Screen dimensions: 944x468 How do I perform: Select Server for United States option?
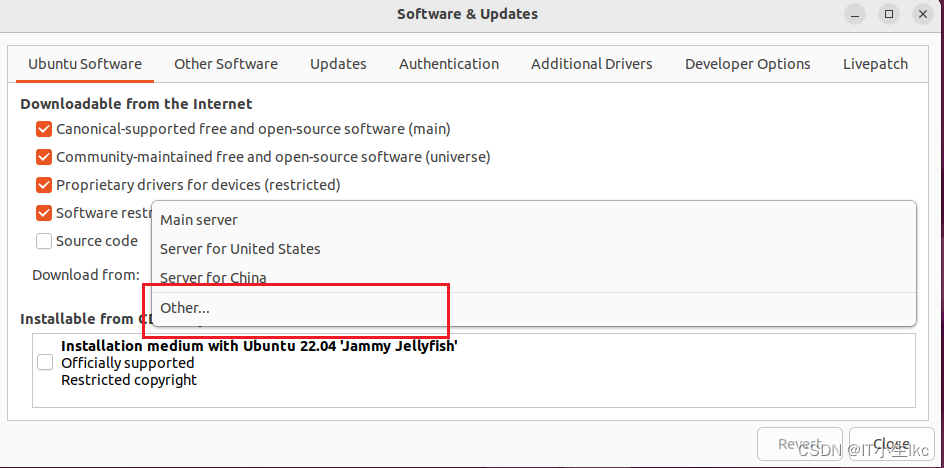point(534,249)
